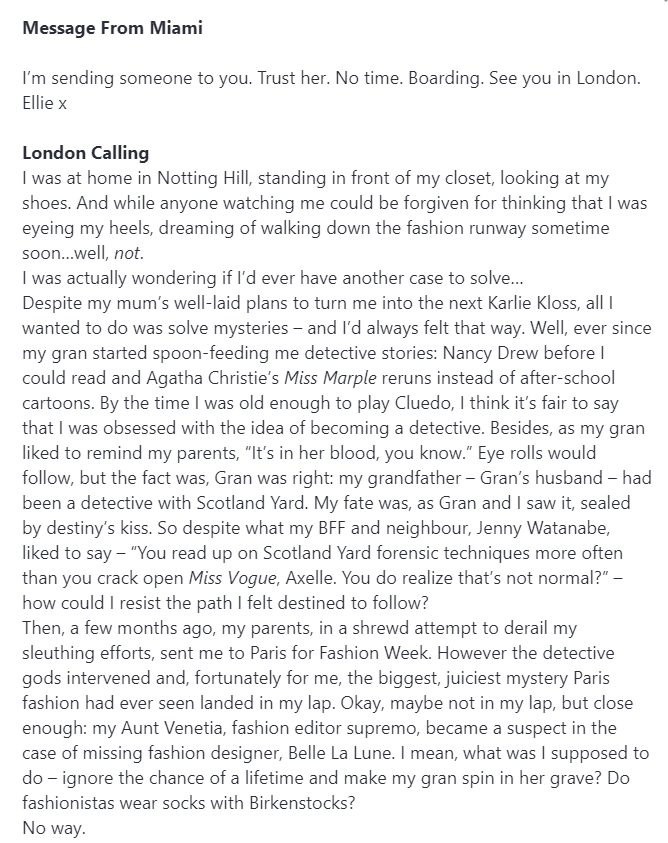Click the phrase "Trust her"
Screen dimensions: 668x843
[259, 78]
